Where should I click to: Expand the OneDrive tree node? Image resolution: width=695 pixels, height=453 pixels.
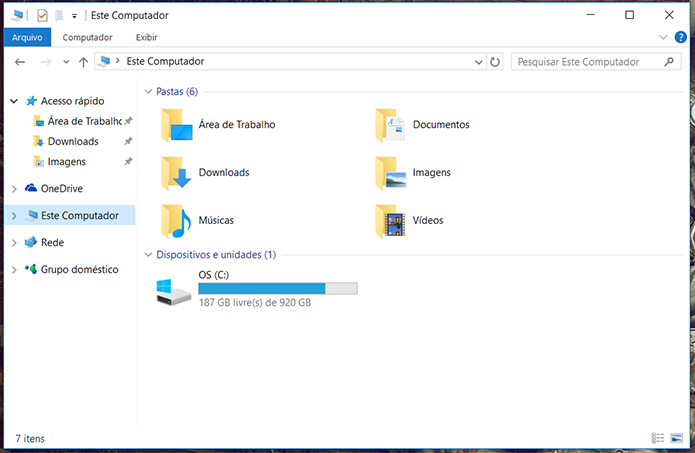point(14,189)
